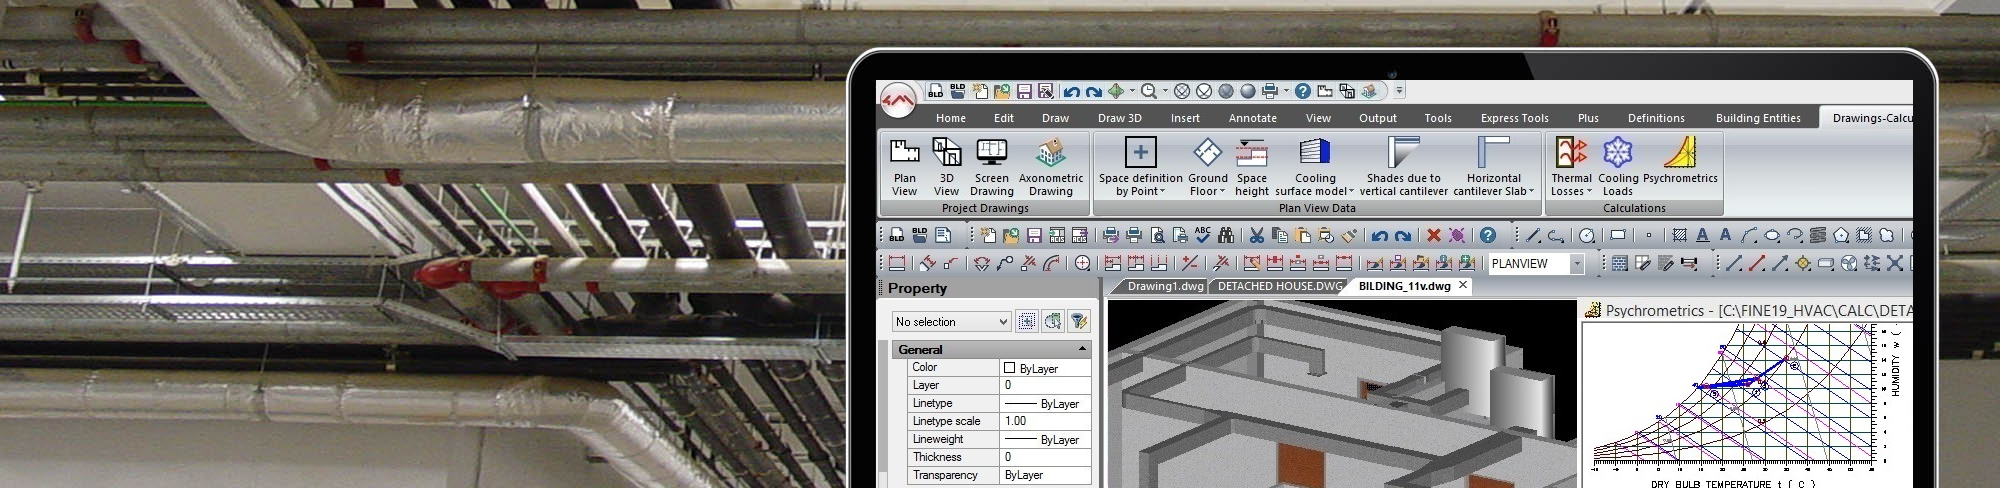Viewport: 2000px width, 488px height.
Task: Click the Cut scissors icon
Action: 1257,235
